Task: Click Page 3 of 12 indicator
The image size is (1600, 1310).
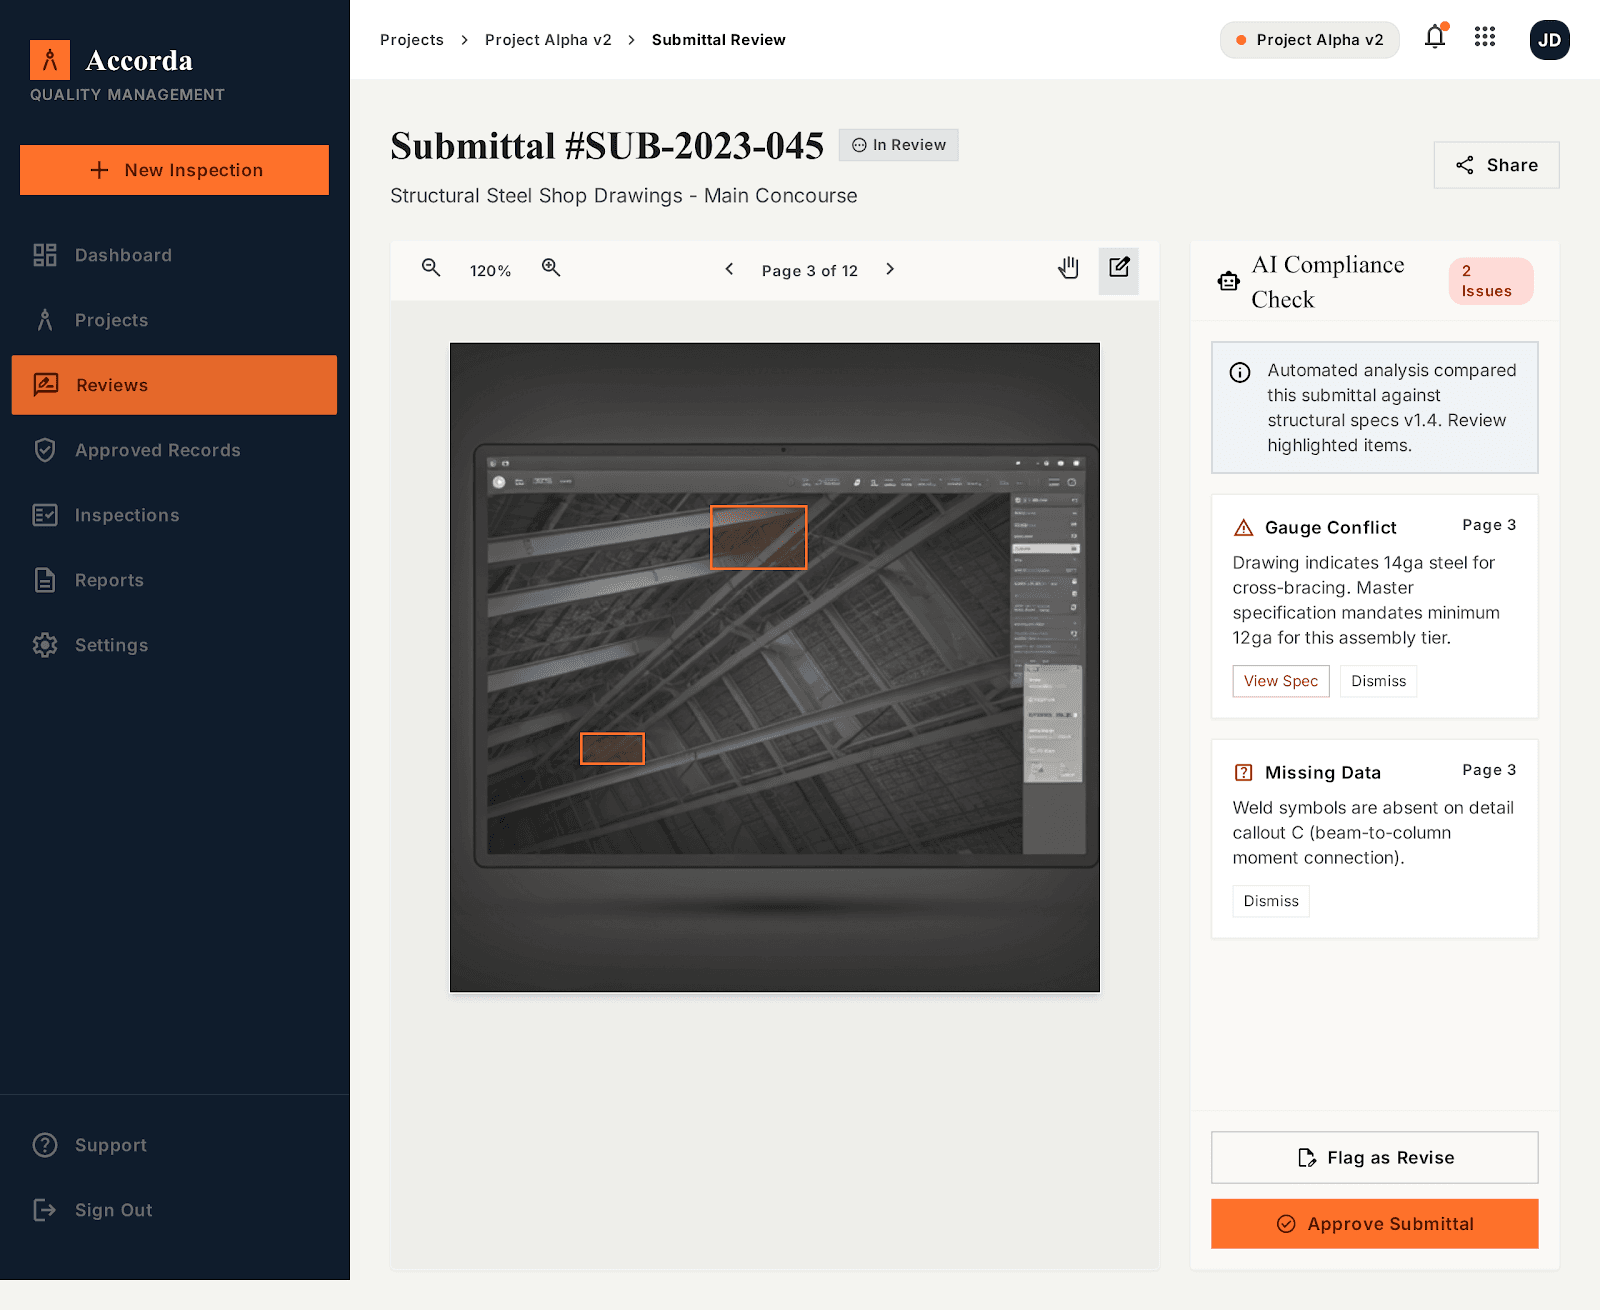Action: tap(810, 271)
